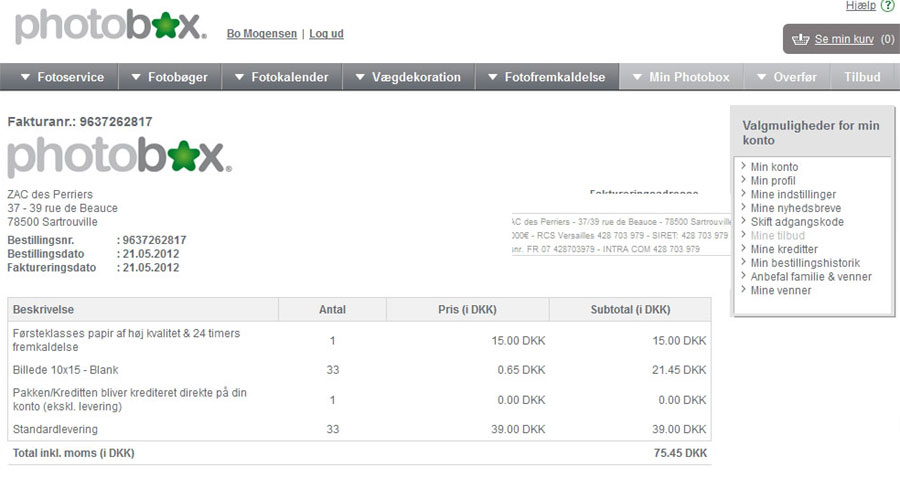Expand the Fotofremkaldelse dropdown arrow
This screenshot has width=900, height=488.
(492, 77)
